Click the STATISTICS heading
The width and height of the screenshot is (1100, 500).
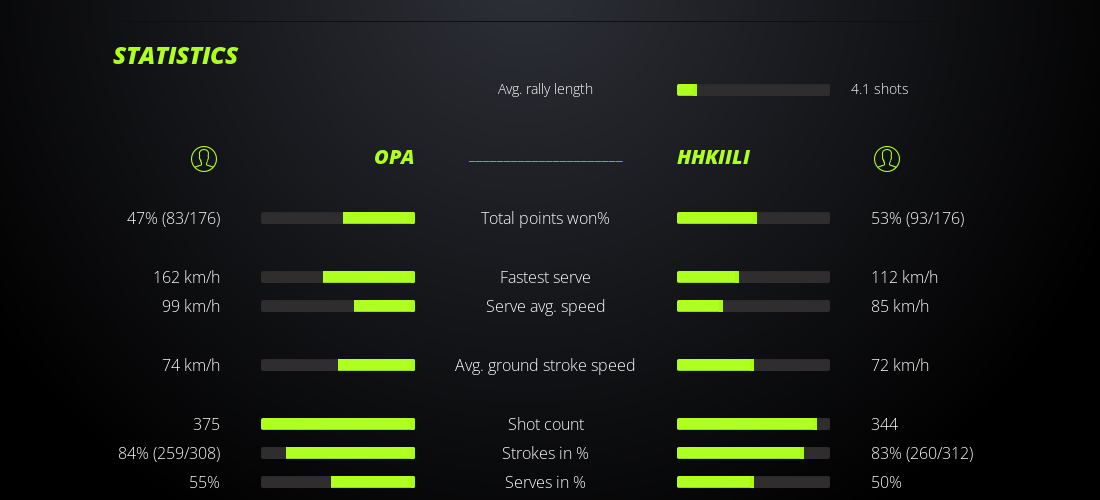coord(175,56)
